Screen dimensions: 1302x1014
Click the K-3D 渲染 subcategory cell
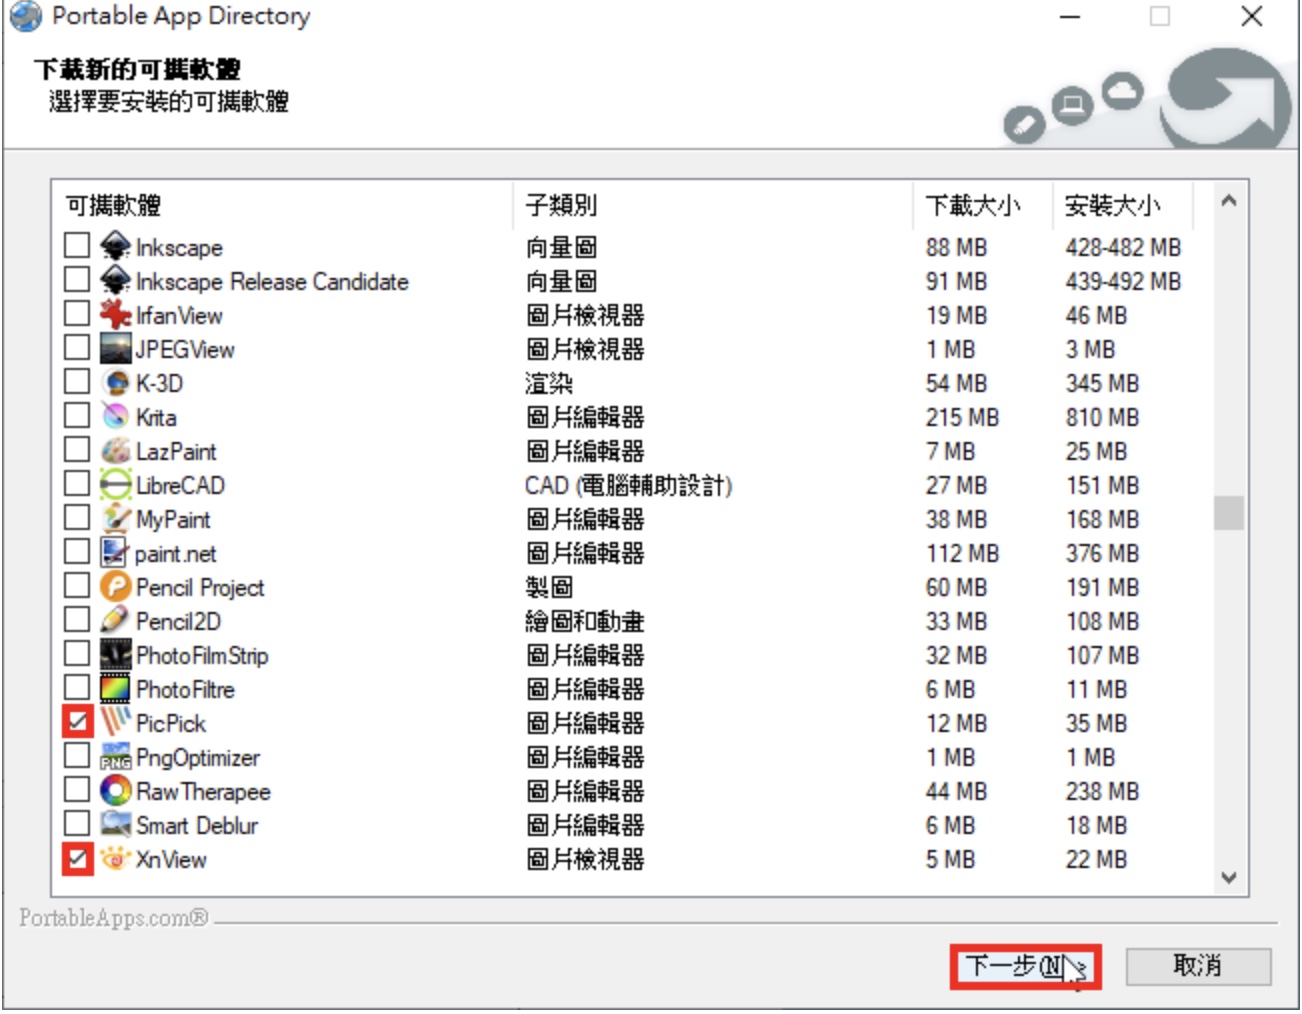click(x=549, y=383)
